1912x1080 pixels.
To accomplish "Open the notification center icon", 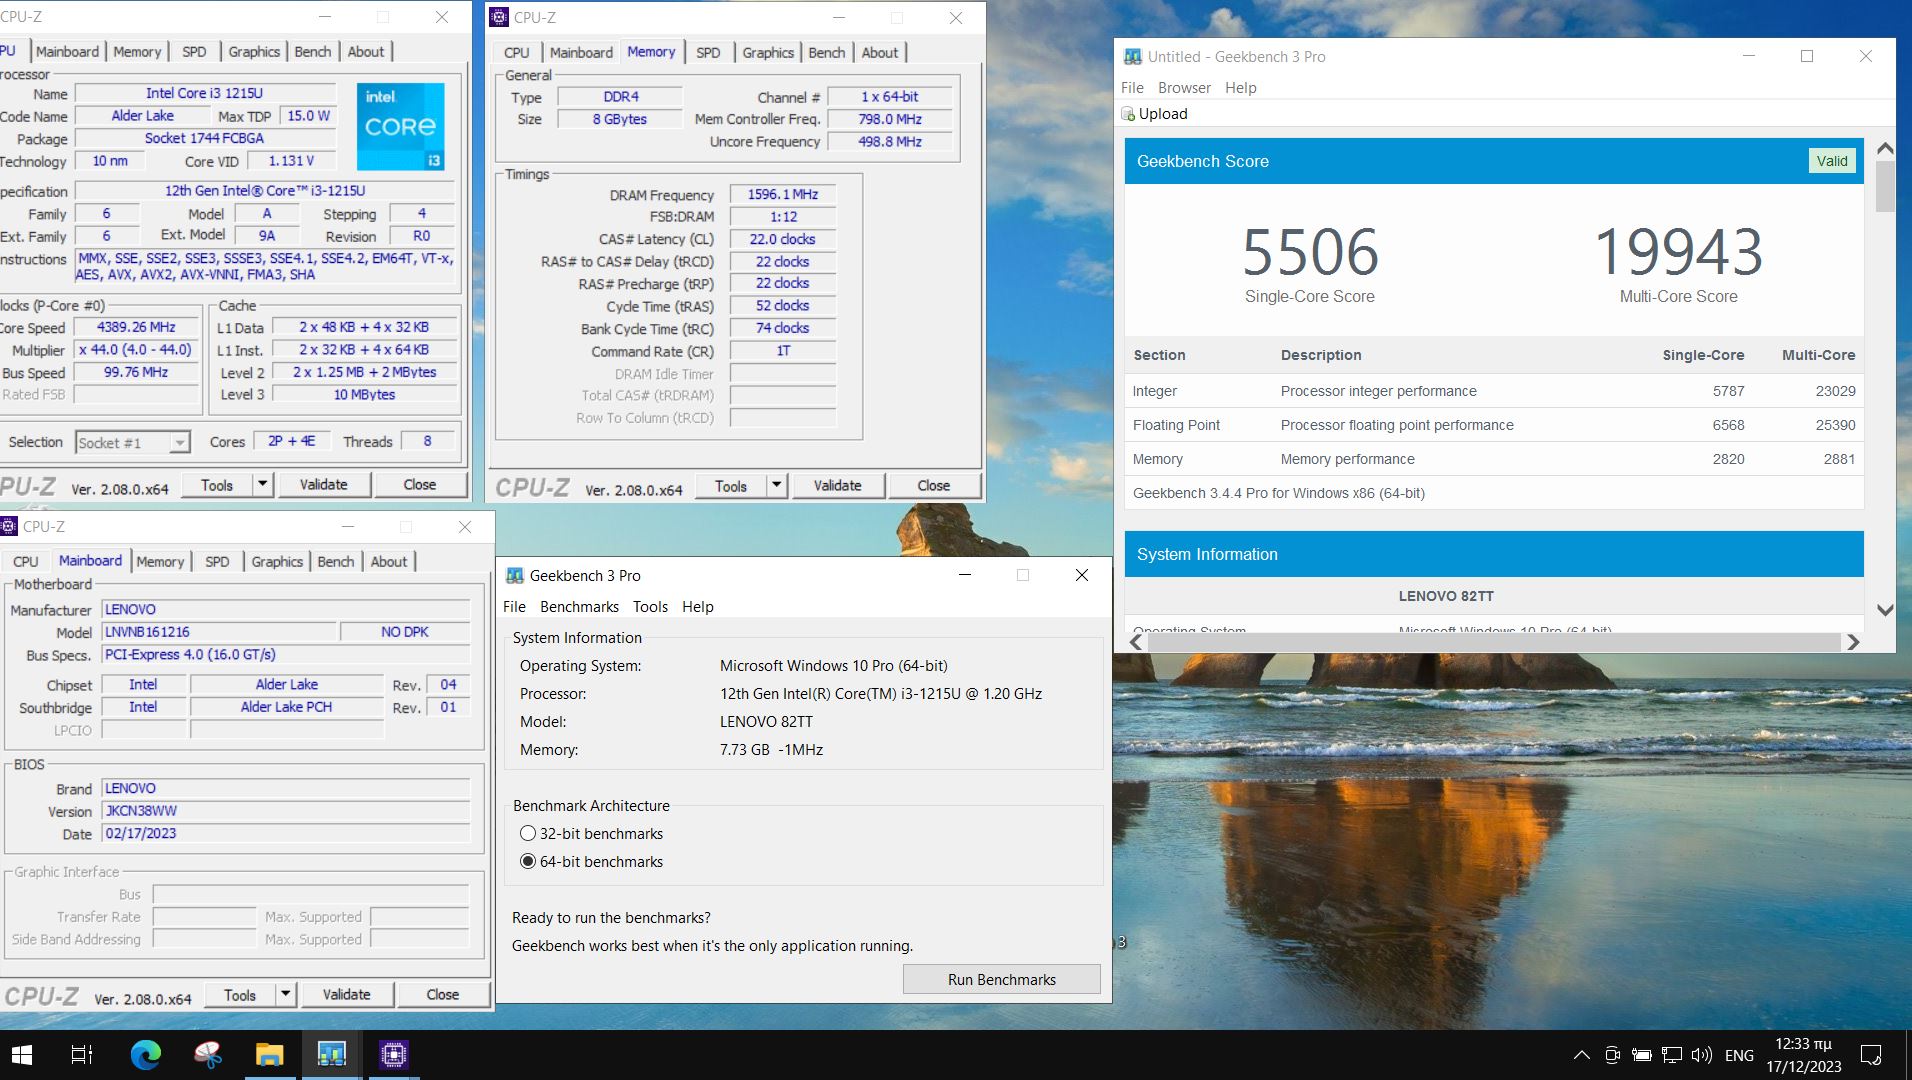I will click(1870, 1055).
